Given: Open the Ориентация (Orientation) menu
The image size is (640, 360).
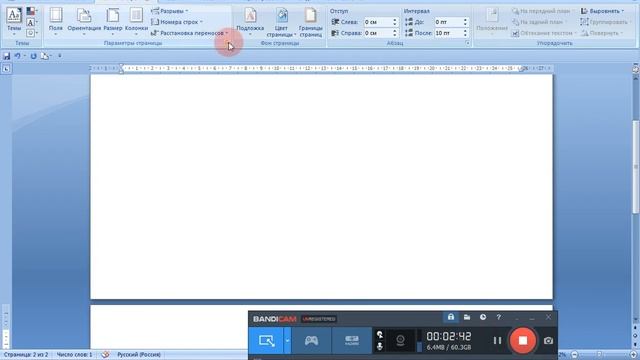Looking at the screenshot, I should tap(84, 21).
